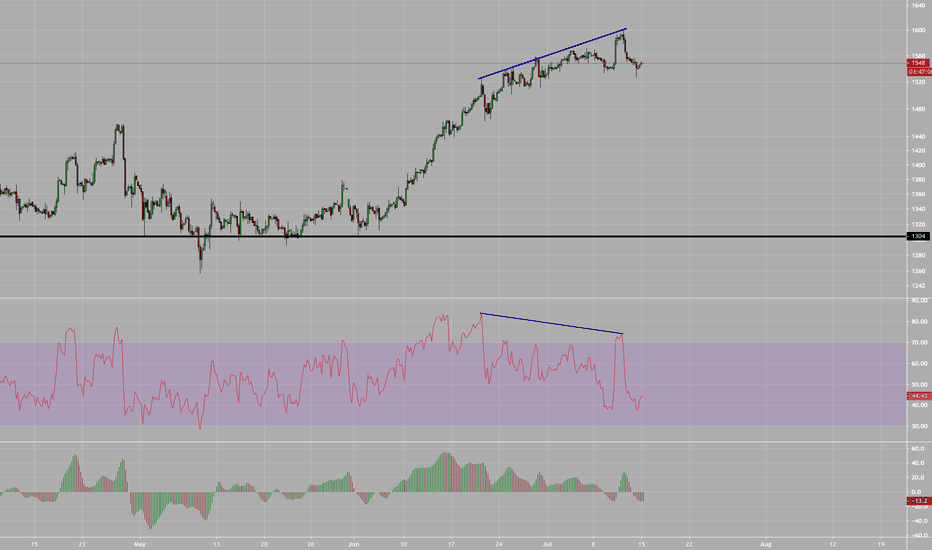The image size is (932, 550).
Task: Click the red 1548 current price label
Action: pyautogui.click(x=918, y=63)
